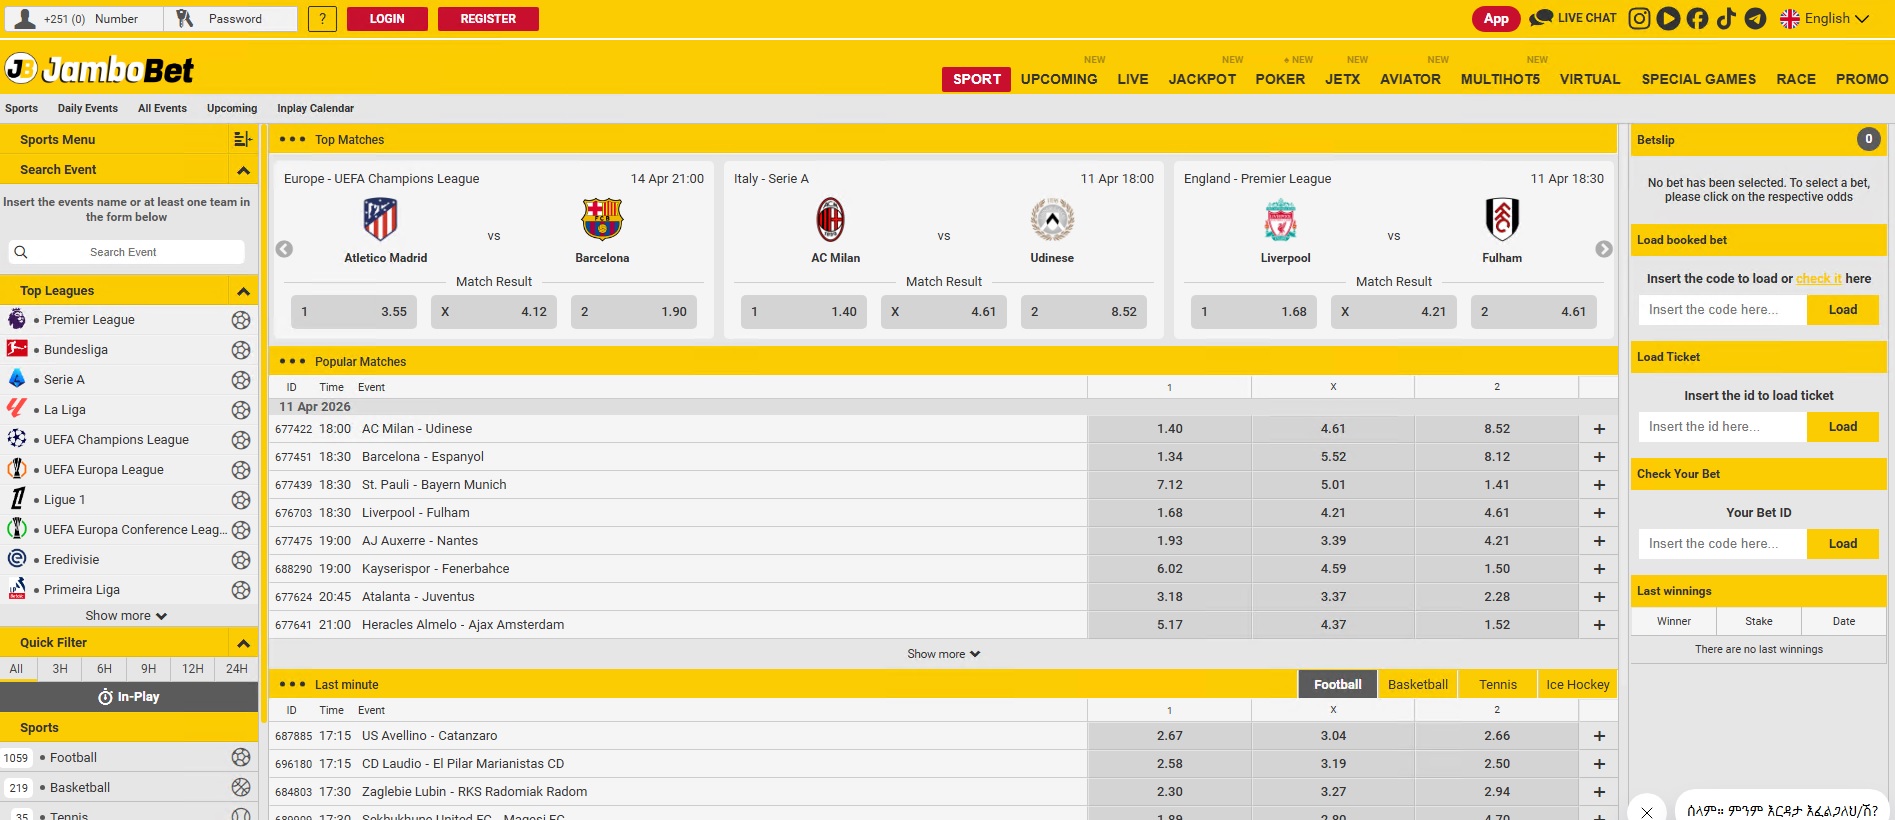Select draw odds 3.39 AJ Auxerre - Nantes
The image size is (1895, 820).
1333,541
